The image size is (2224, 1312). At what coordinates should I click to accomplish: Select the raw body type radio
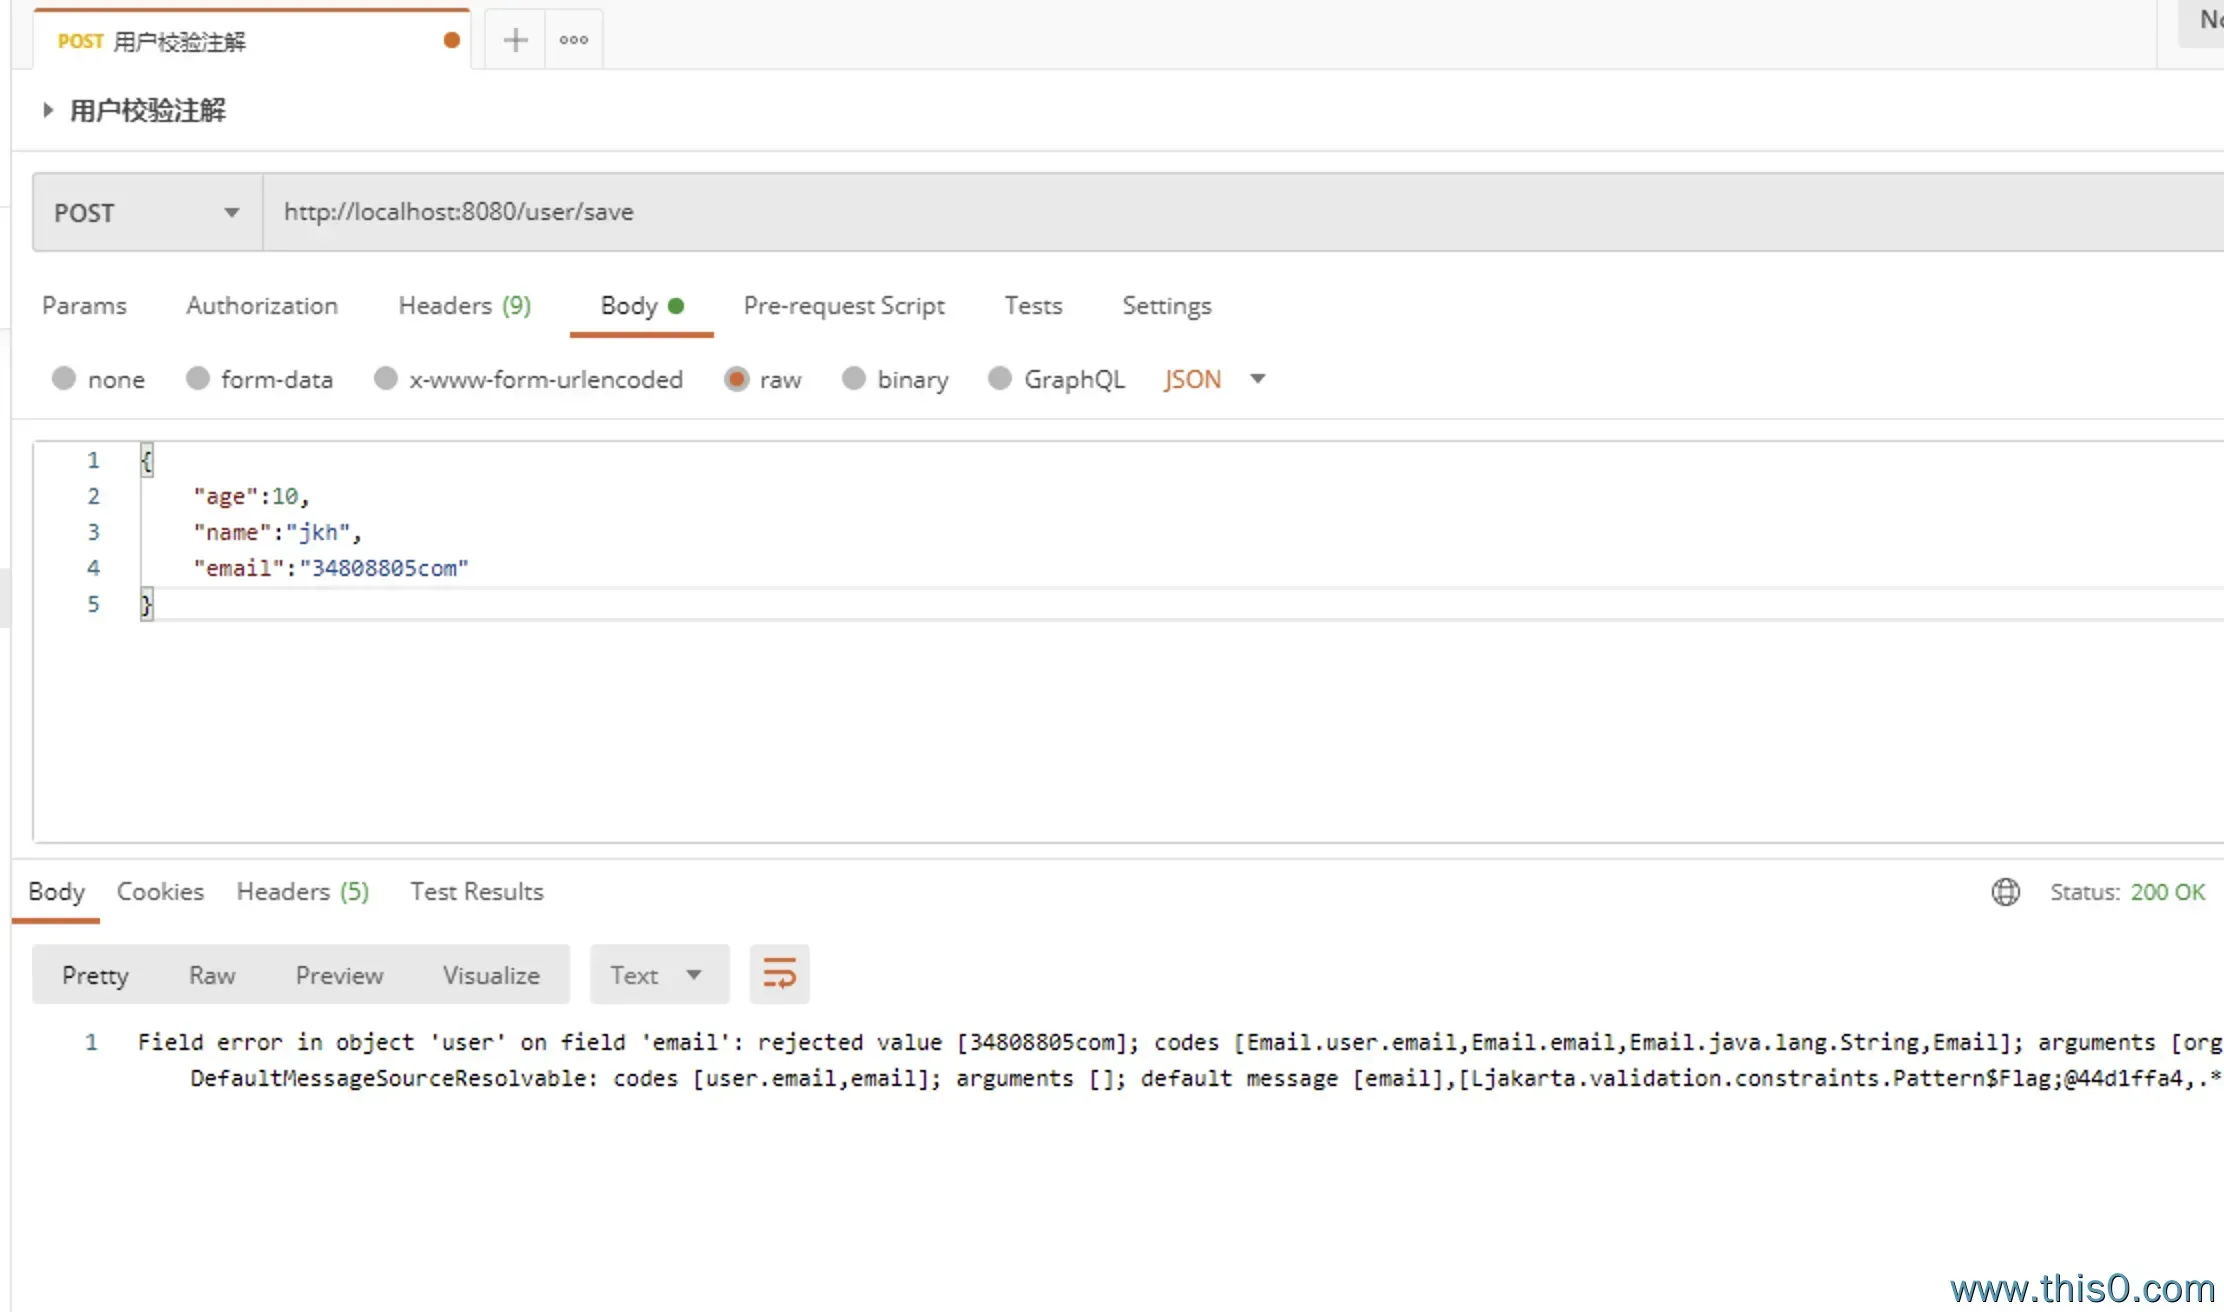(x=737, y=379)
